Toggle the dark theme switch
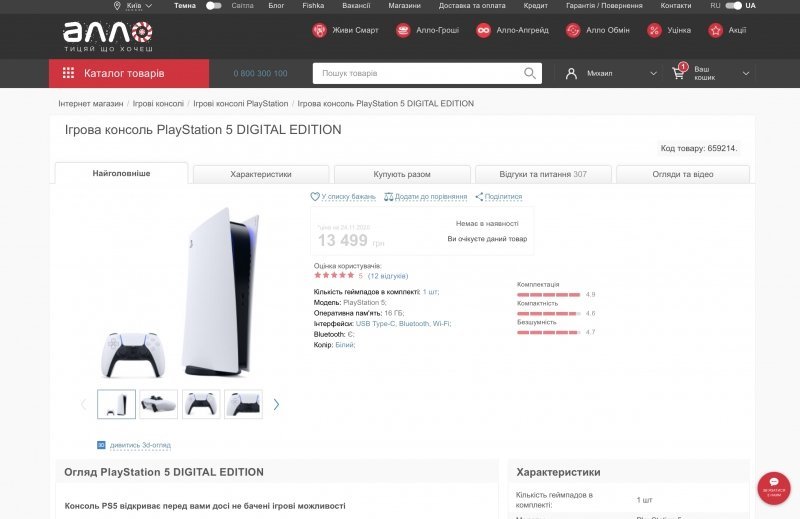 click(x=213, y=6)
